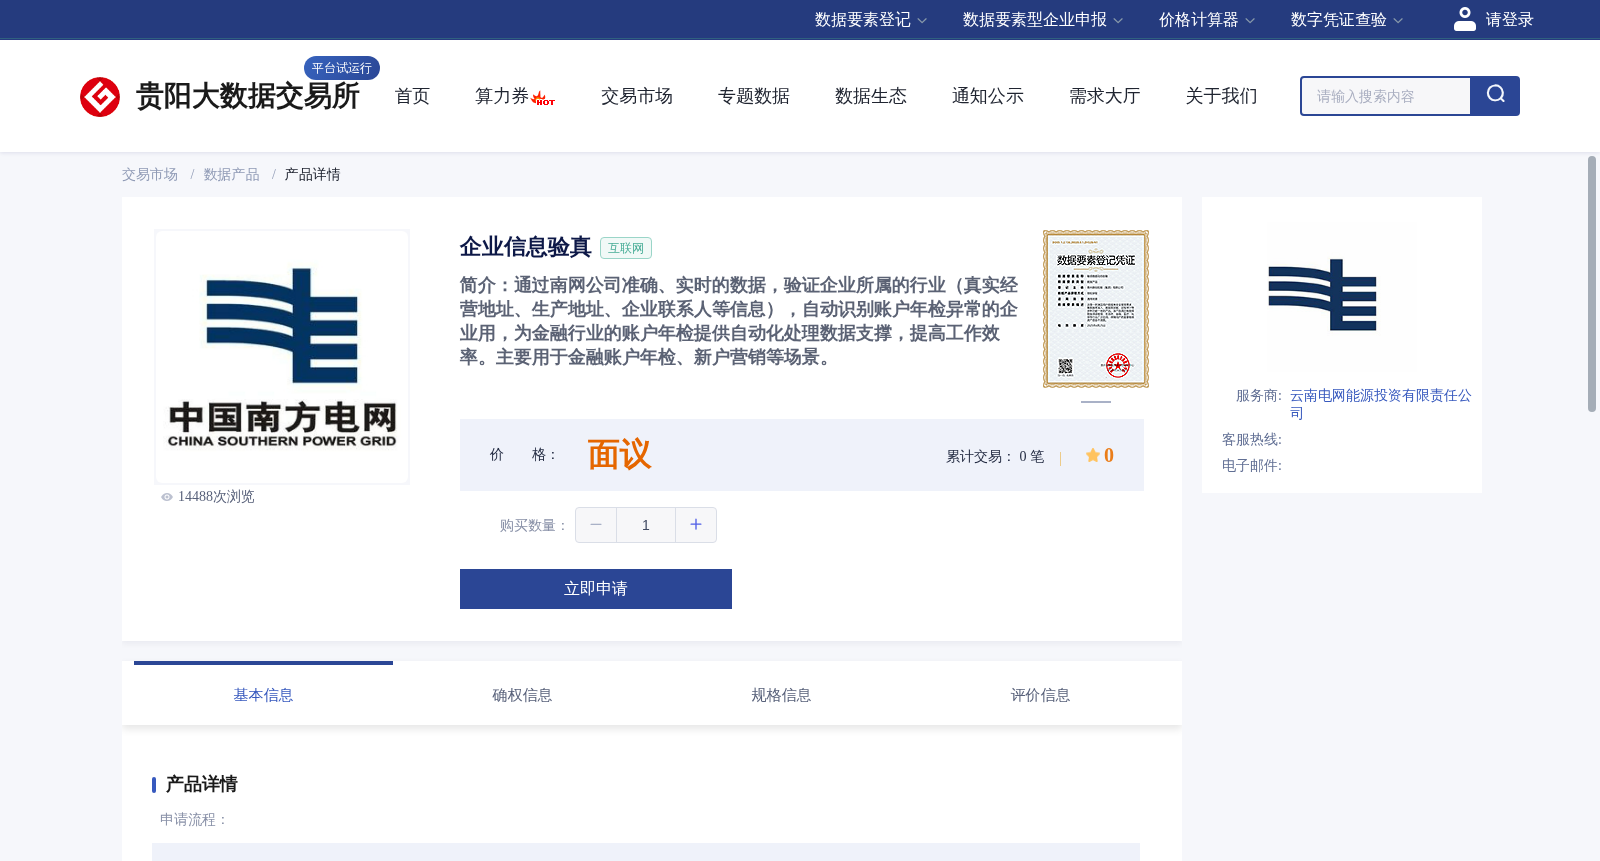Image resolution: width=1600 pixels, height=861 pixels.
Task: Click the 立即申请 apply button
Action: 596,589
